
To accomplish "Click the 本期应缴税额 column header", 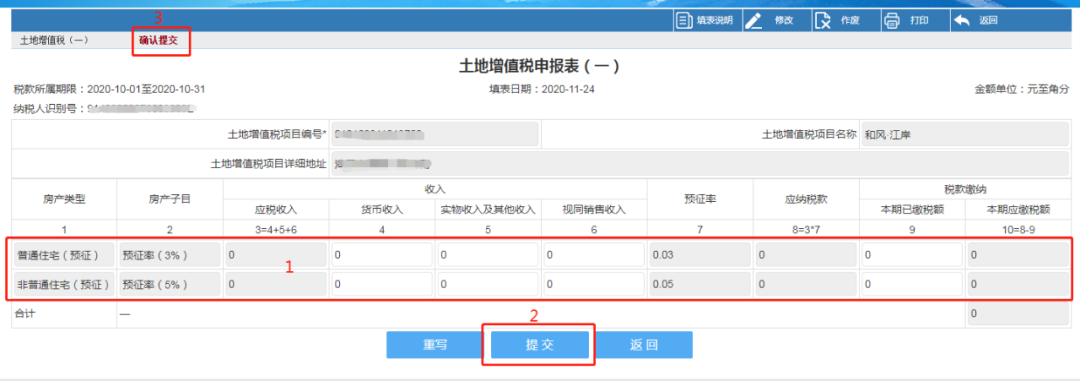I will 1018,210.
